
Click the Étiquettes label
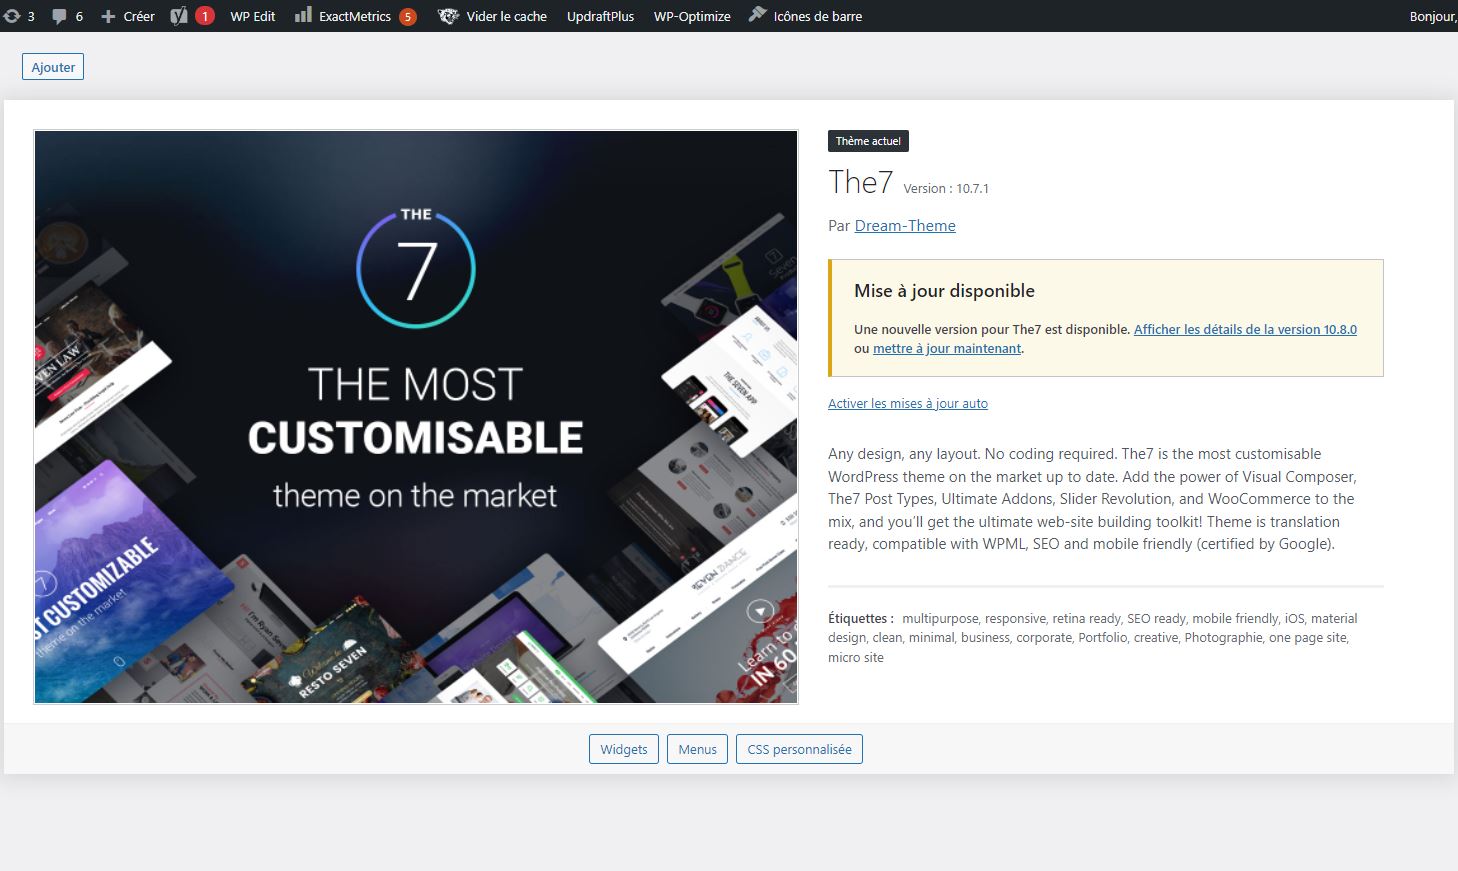(x=861, y=618)
